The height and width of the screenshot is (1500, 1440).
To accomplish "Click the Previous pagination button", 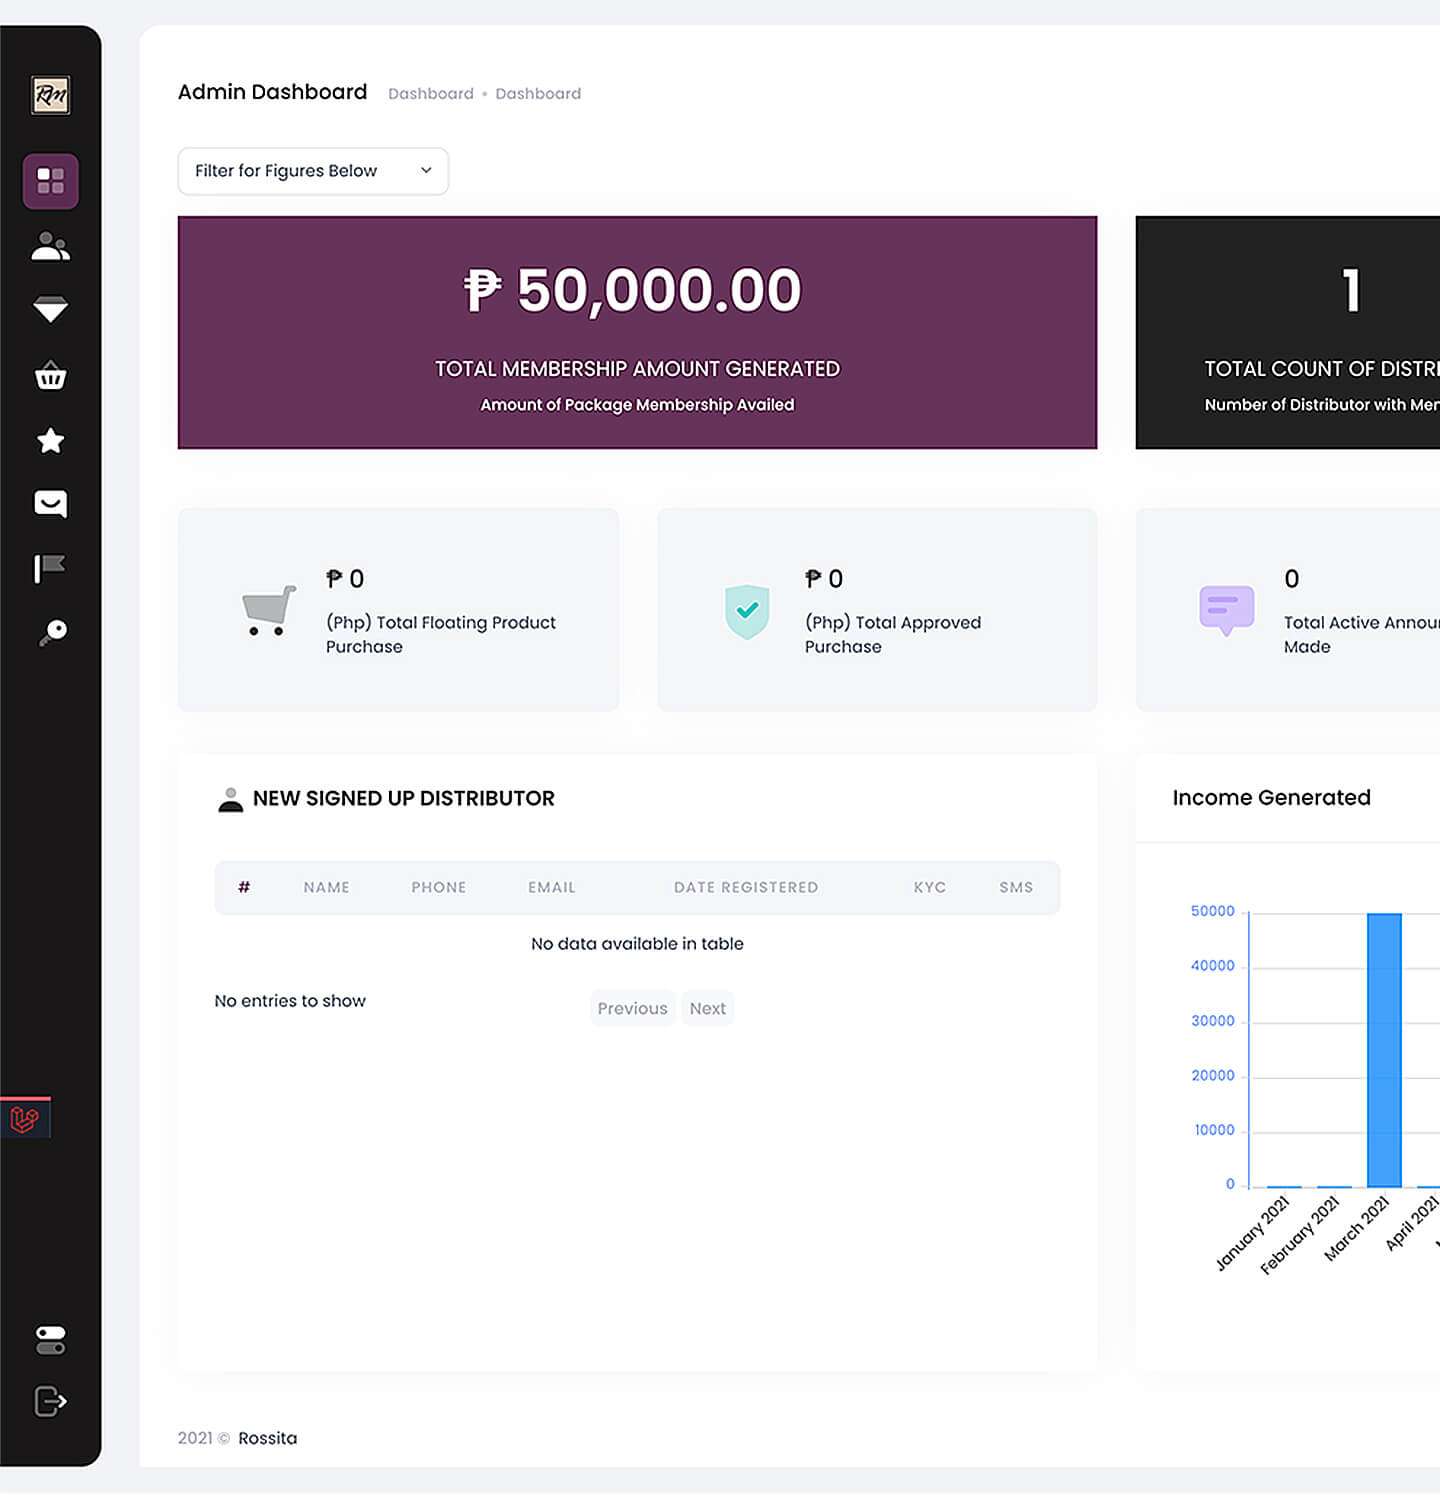I will click(632, 1008).
